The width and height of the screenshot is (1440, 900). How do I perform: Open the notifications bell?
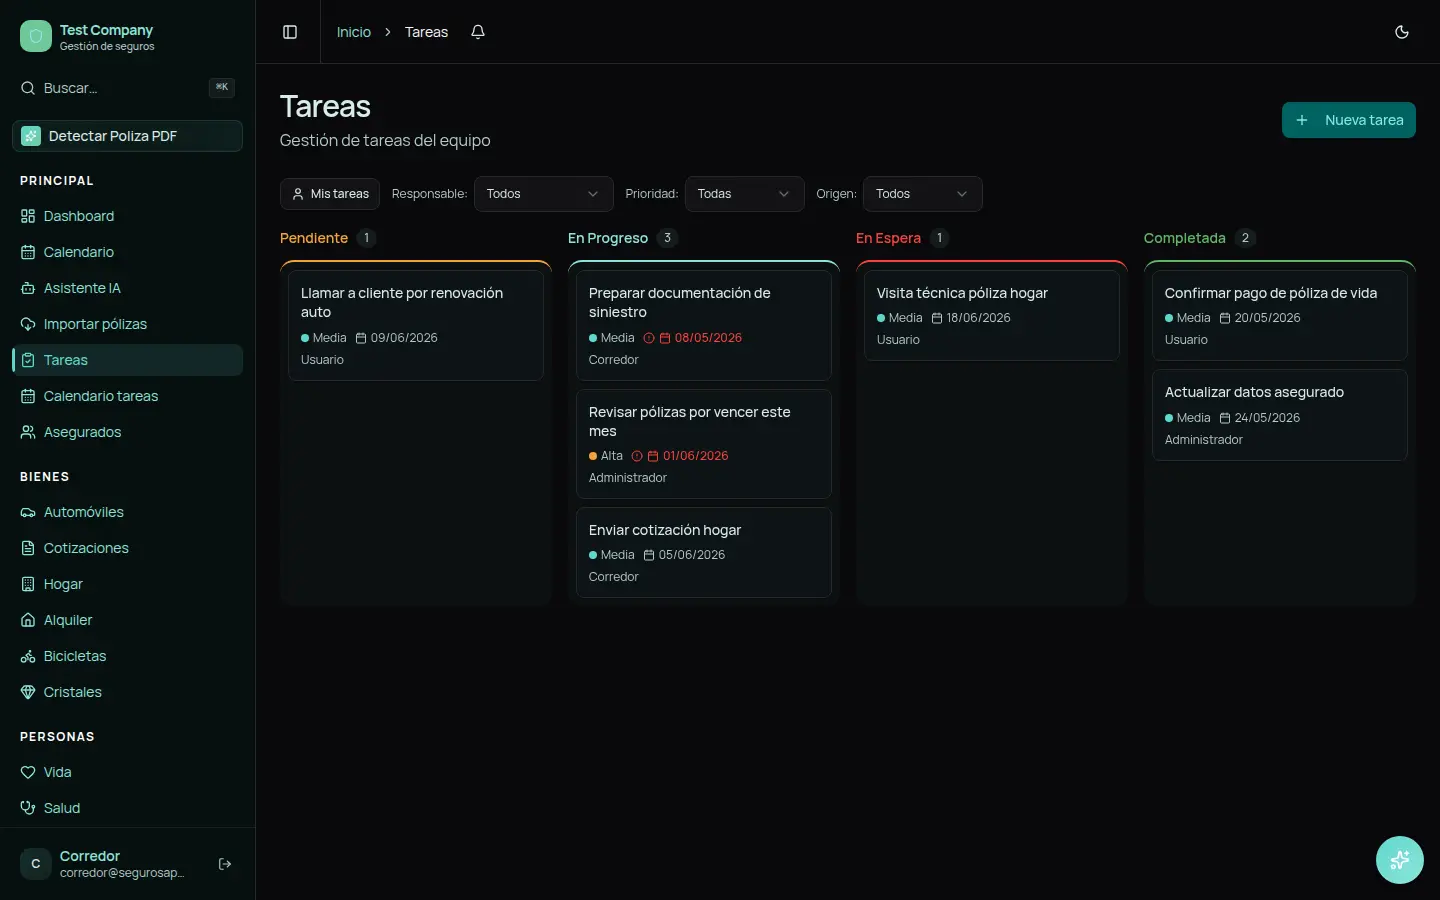coord(478,32)
